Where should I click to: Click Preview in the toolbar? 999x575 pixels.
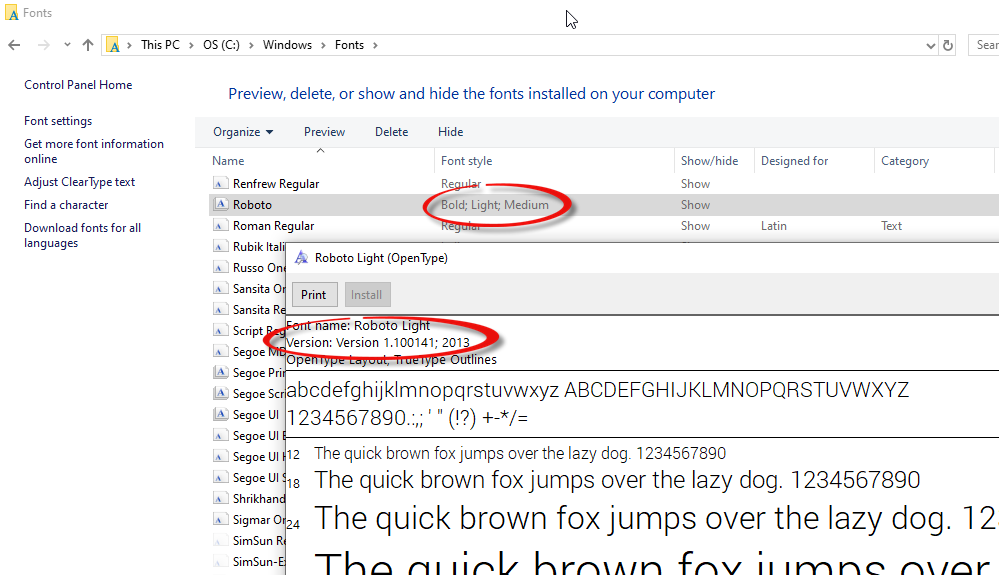click(324, 132)
